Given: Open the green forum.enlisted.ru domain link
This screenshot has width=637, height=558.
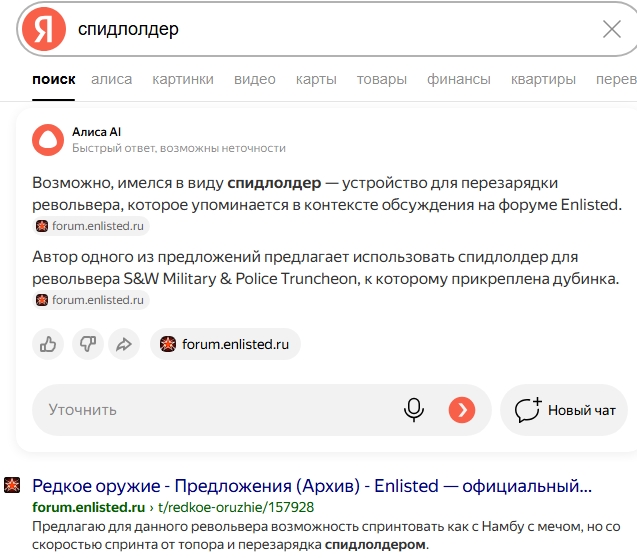Looking at the screenshot, I should pos(89,507).
